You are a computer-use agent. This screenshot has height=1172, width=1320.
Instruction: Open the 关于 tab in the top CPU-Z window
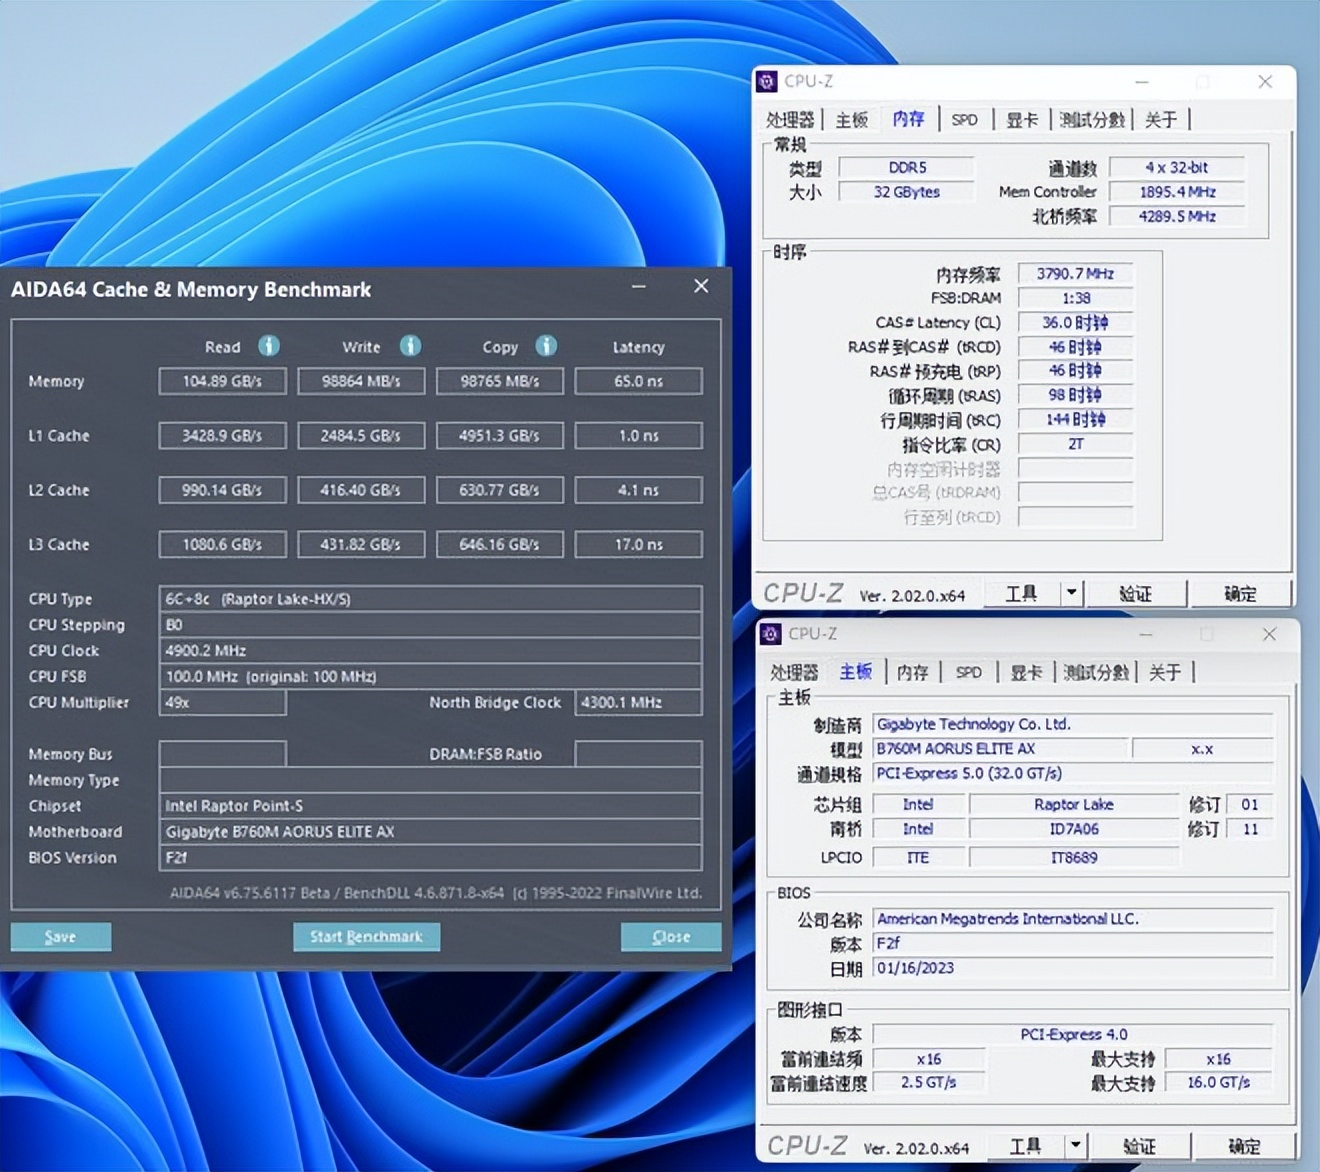[x=1161, y=119]
